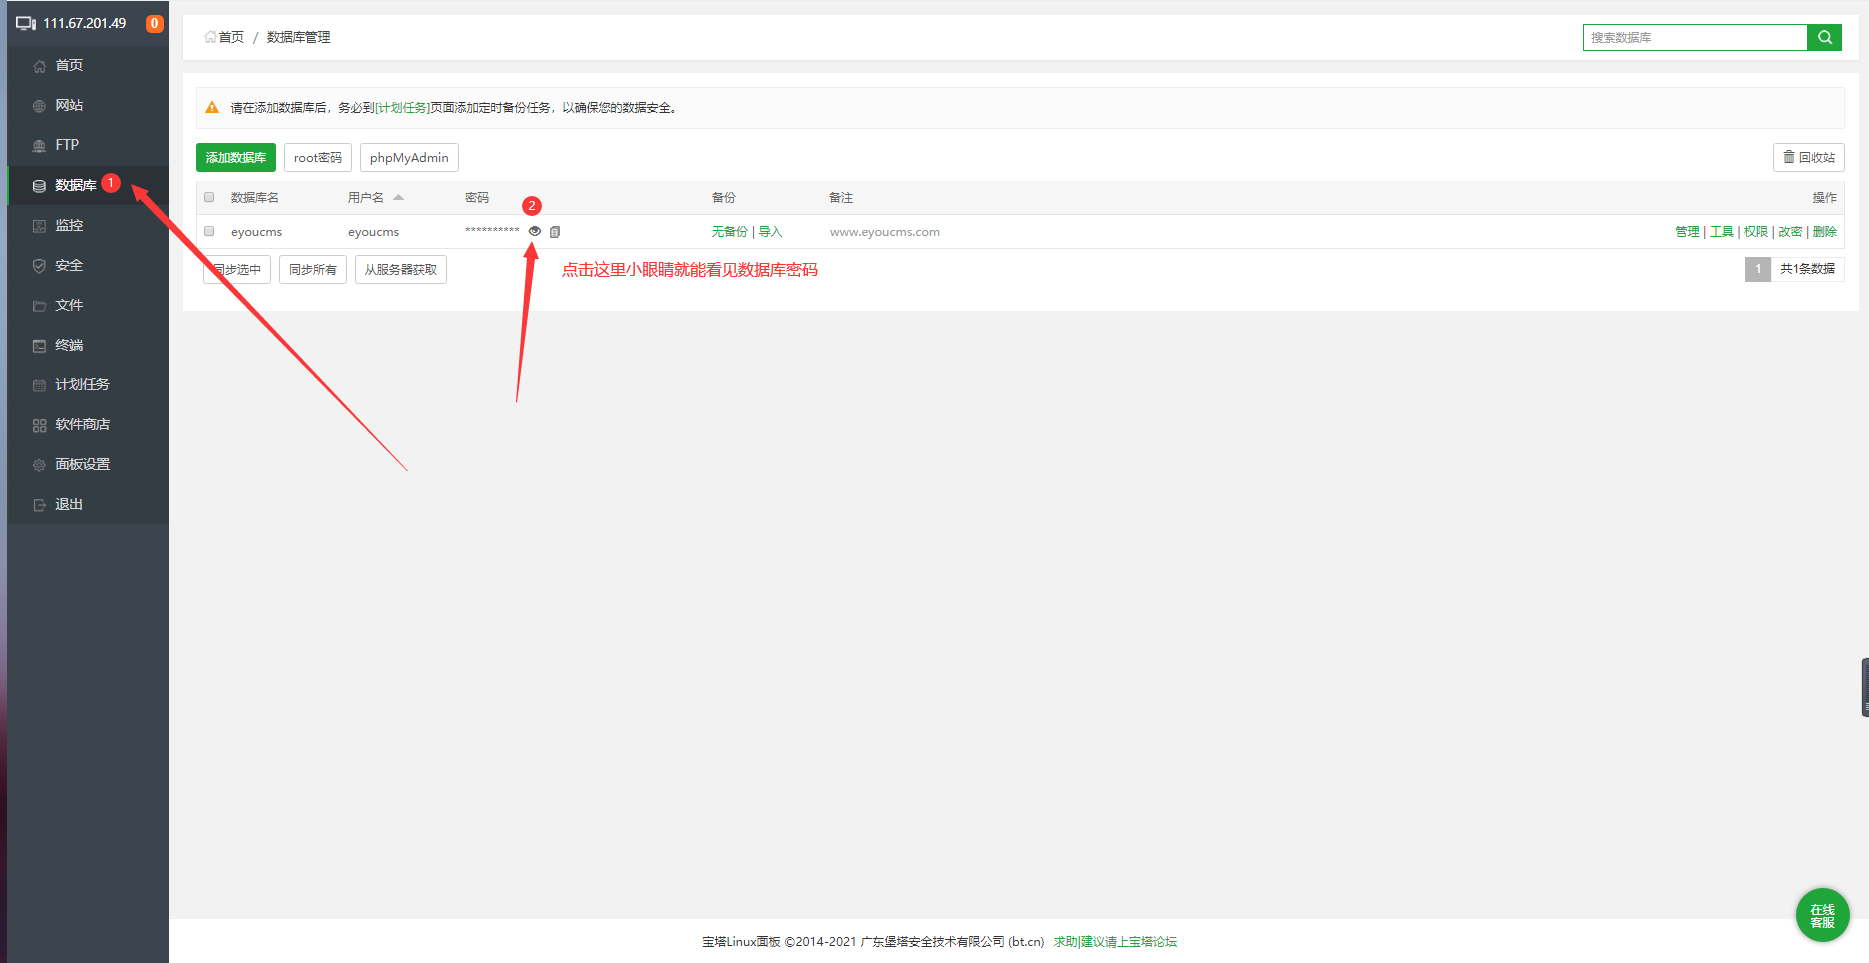The image size is (1869, 963).
Task: Click the 导入 import link
Action: (x=770, y=231)
